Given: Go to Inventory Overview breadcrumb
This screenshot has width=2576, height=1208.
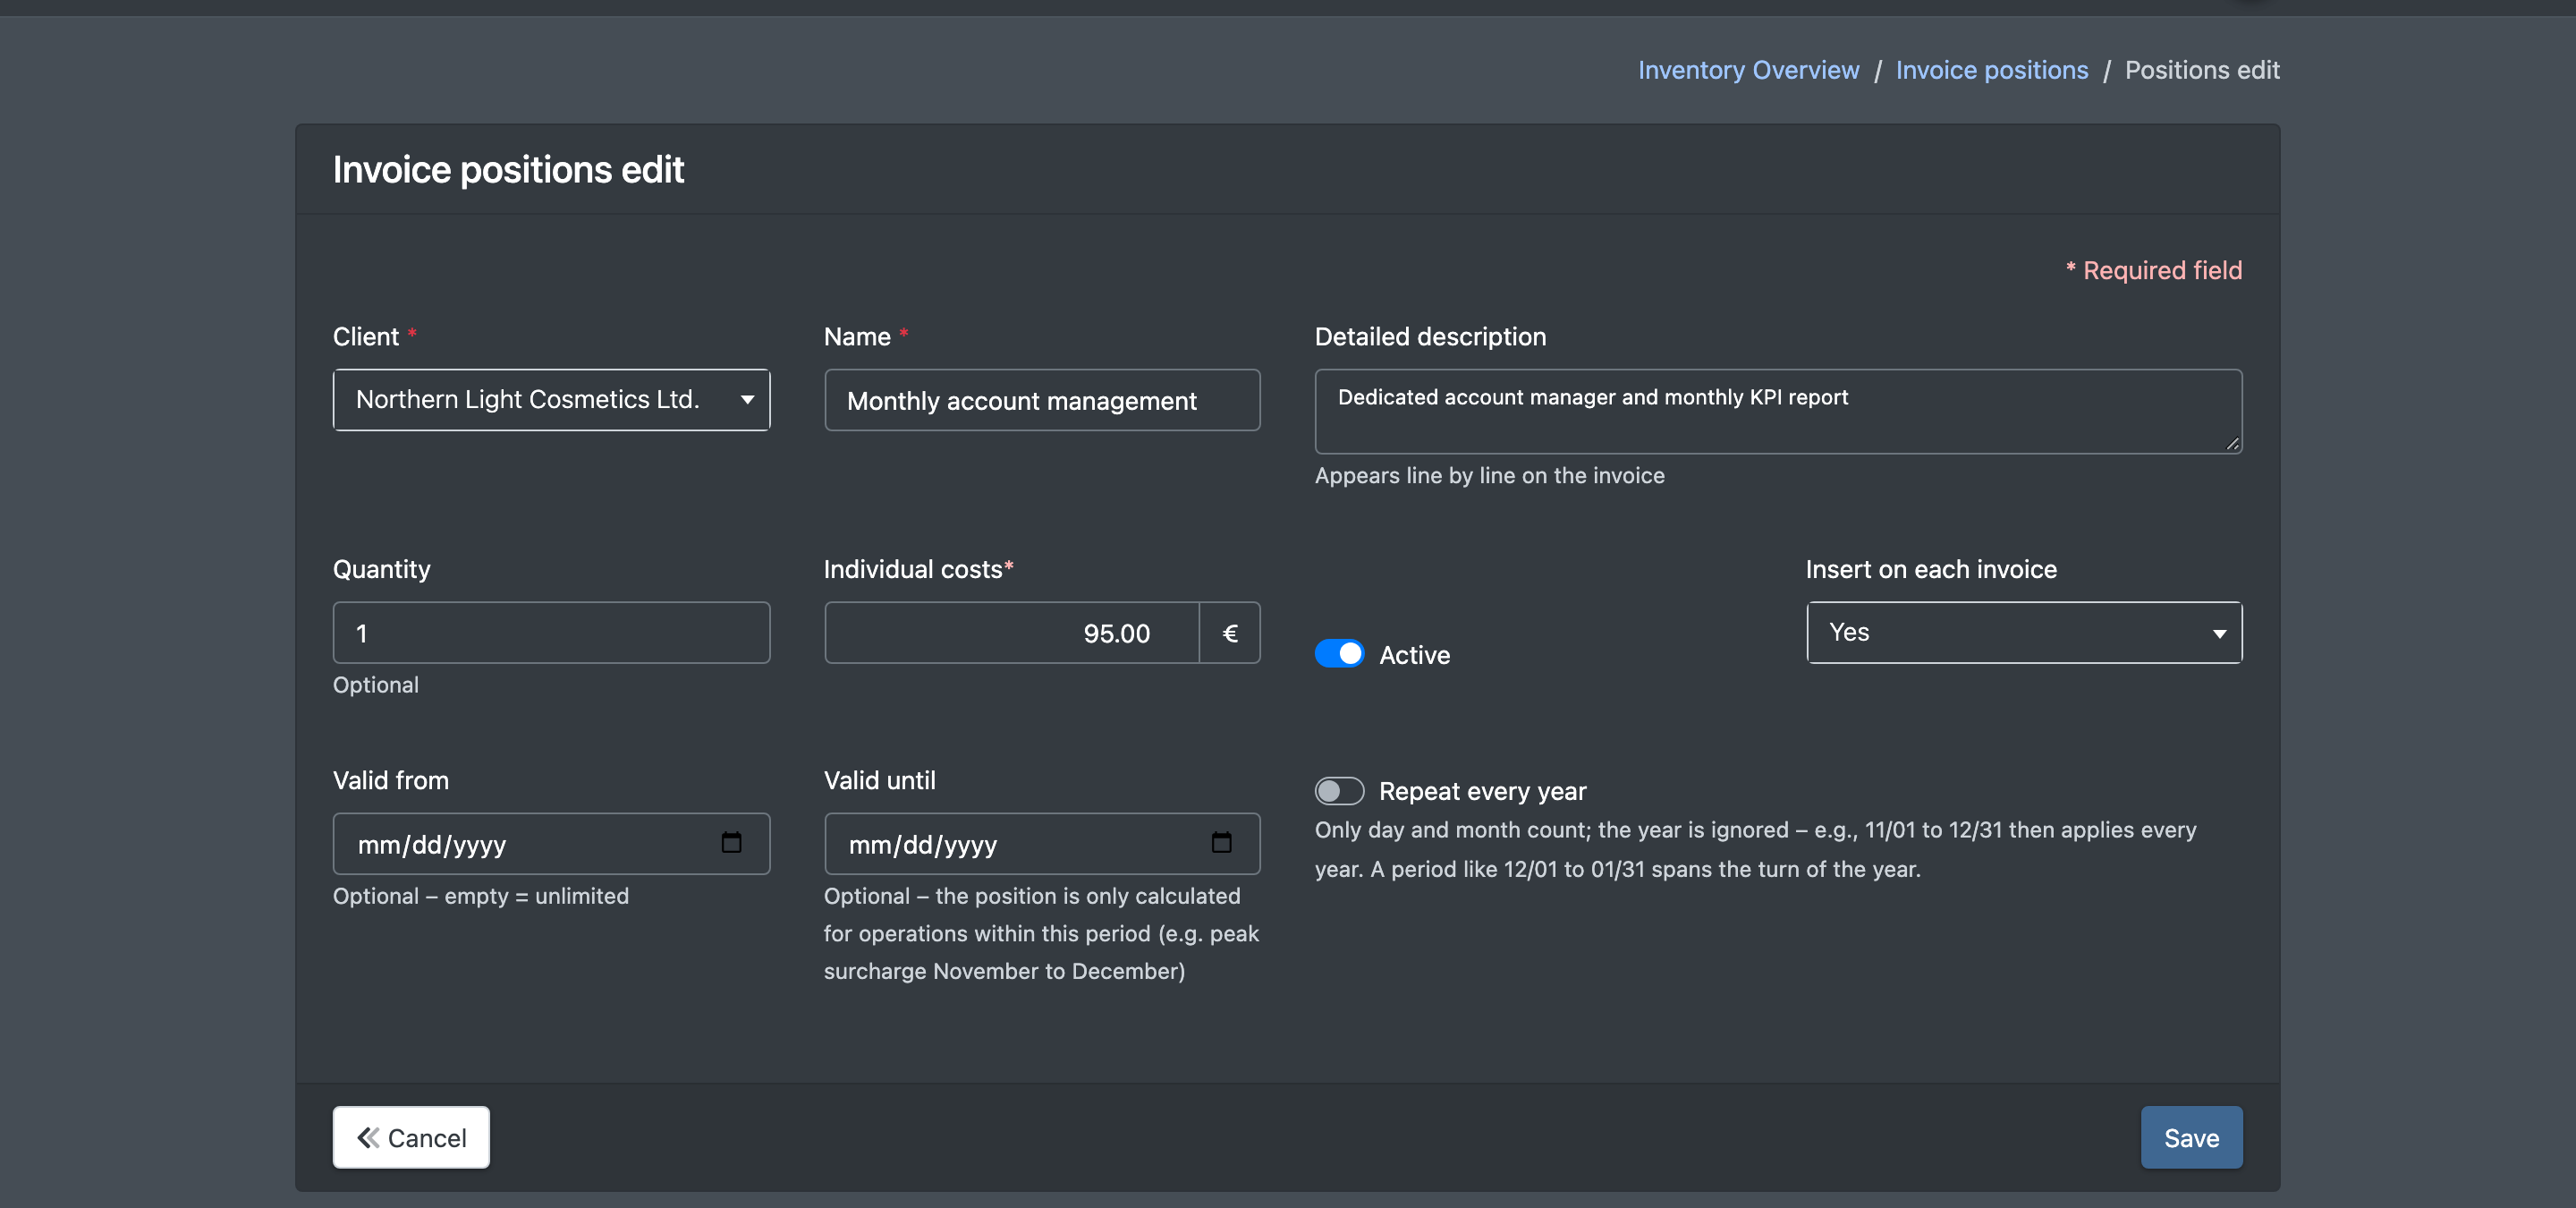Looking at the screenshot, I should 1748,70.
